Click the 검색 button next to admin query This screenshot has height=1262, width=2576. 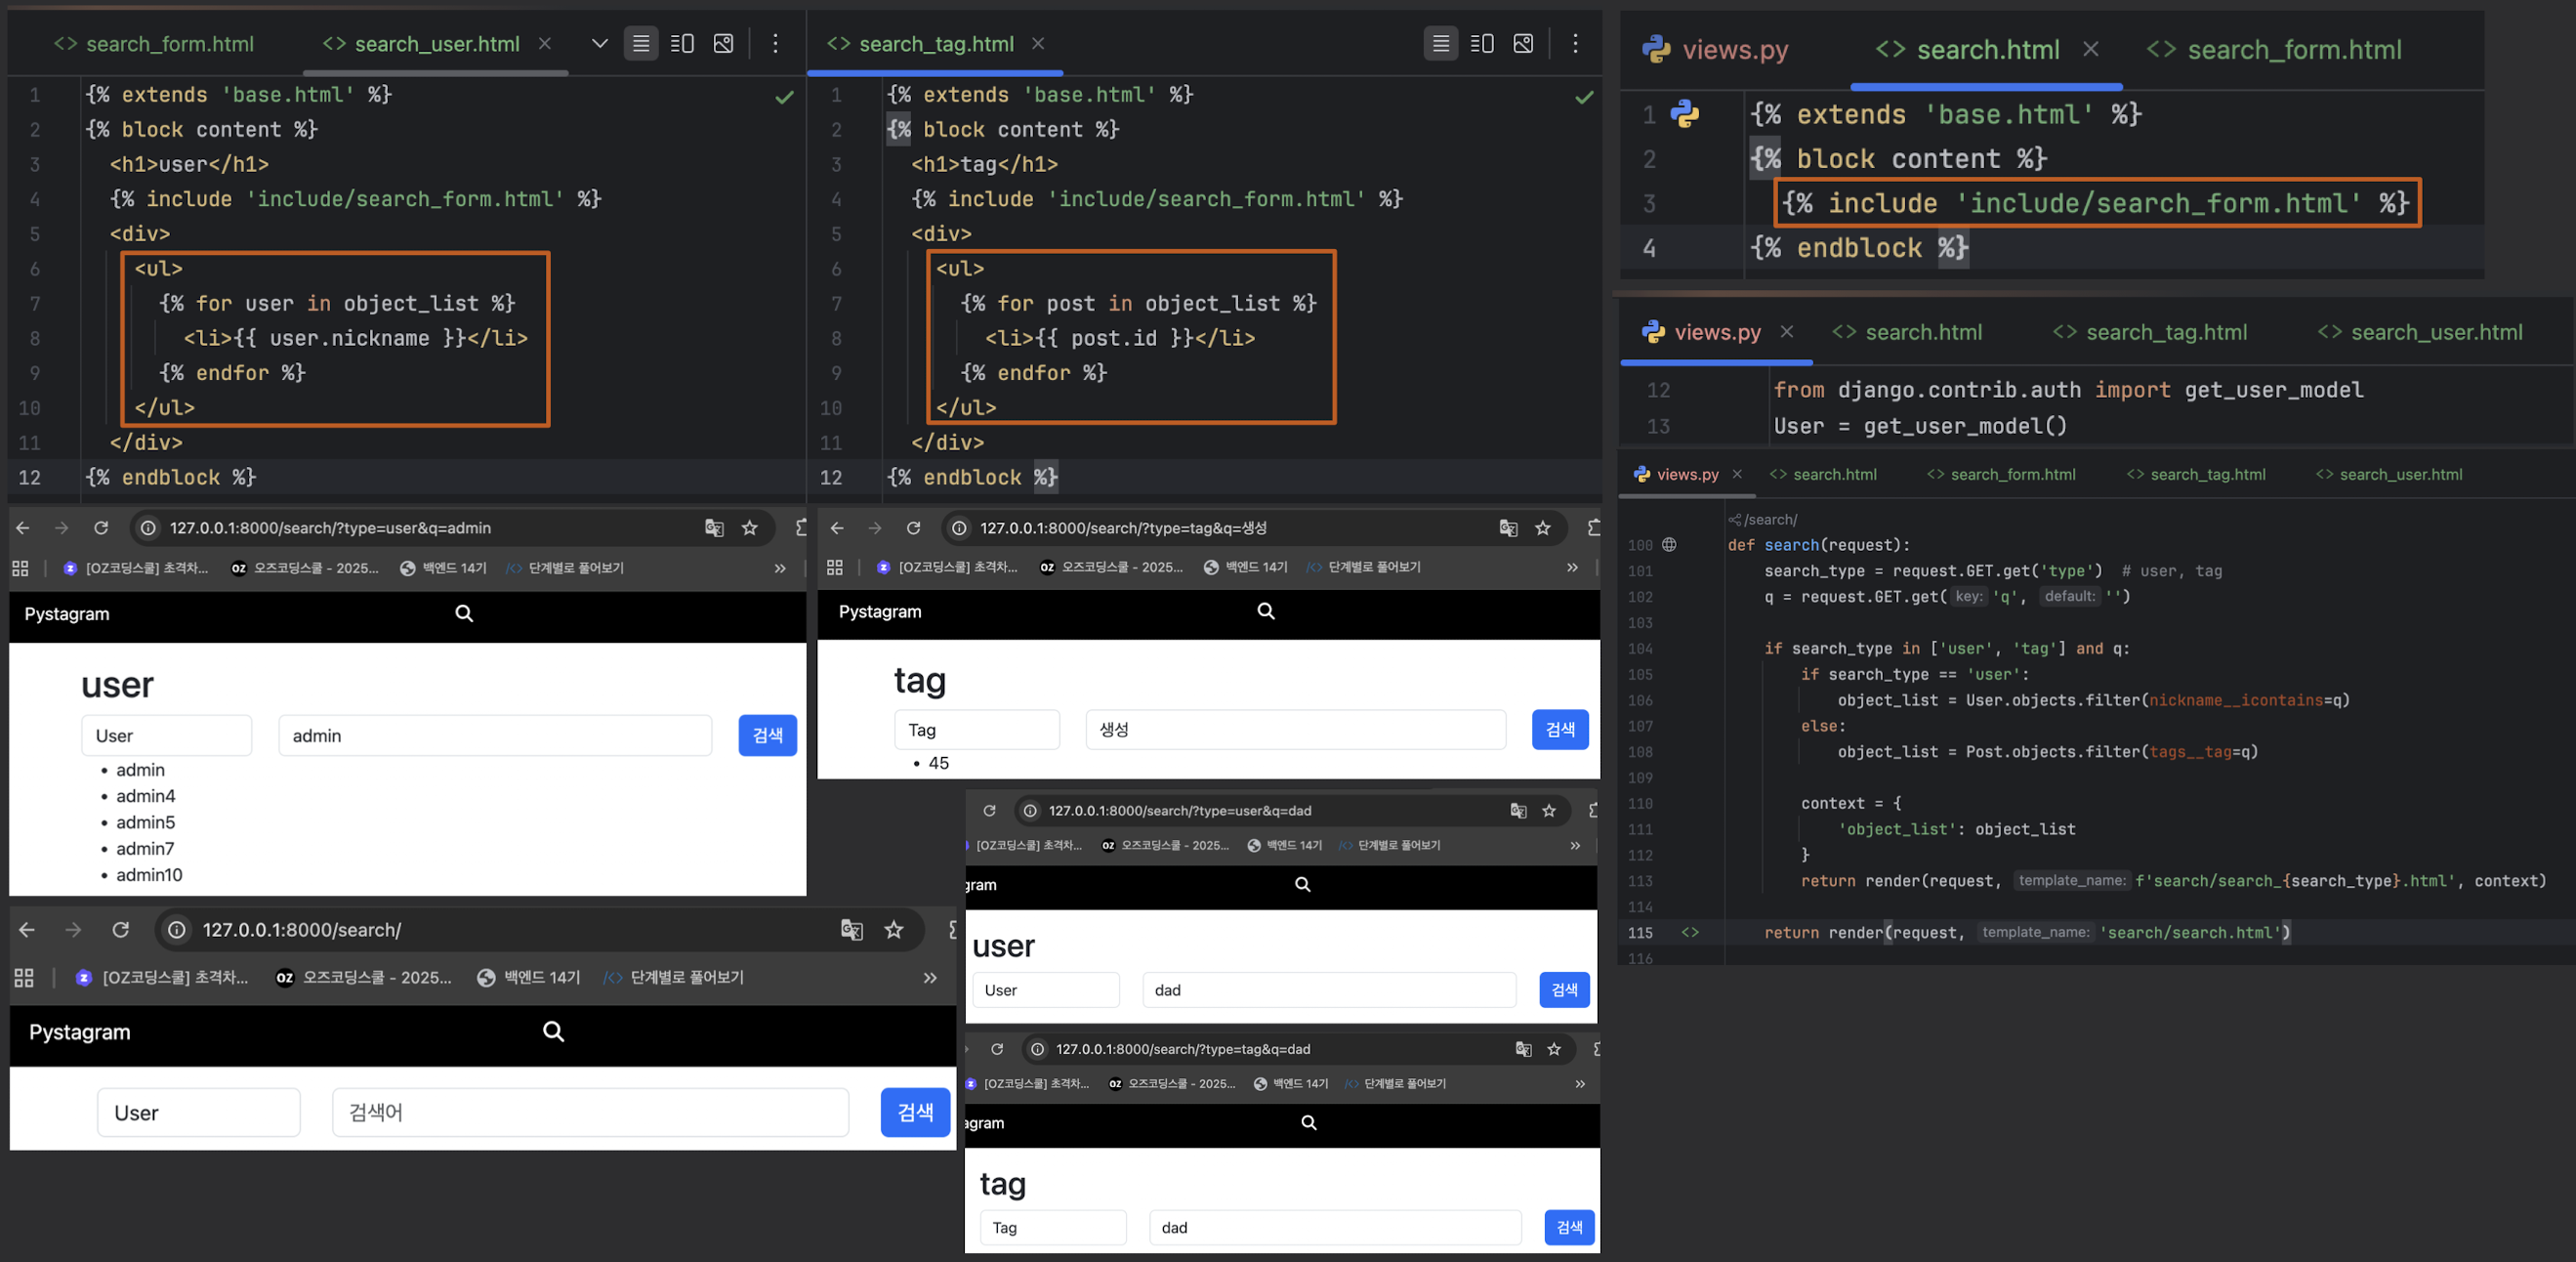tap(767, 735)
